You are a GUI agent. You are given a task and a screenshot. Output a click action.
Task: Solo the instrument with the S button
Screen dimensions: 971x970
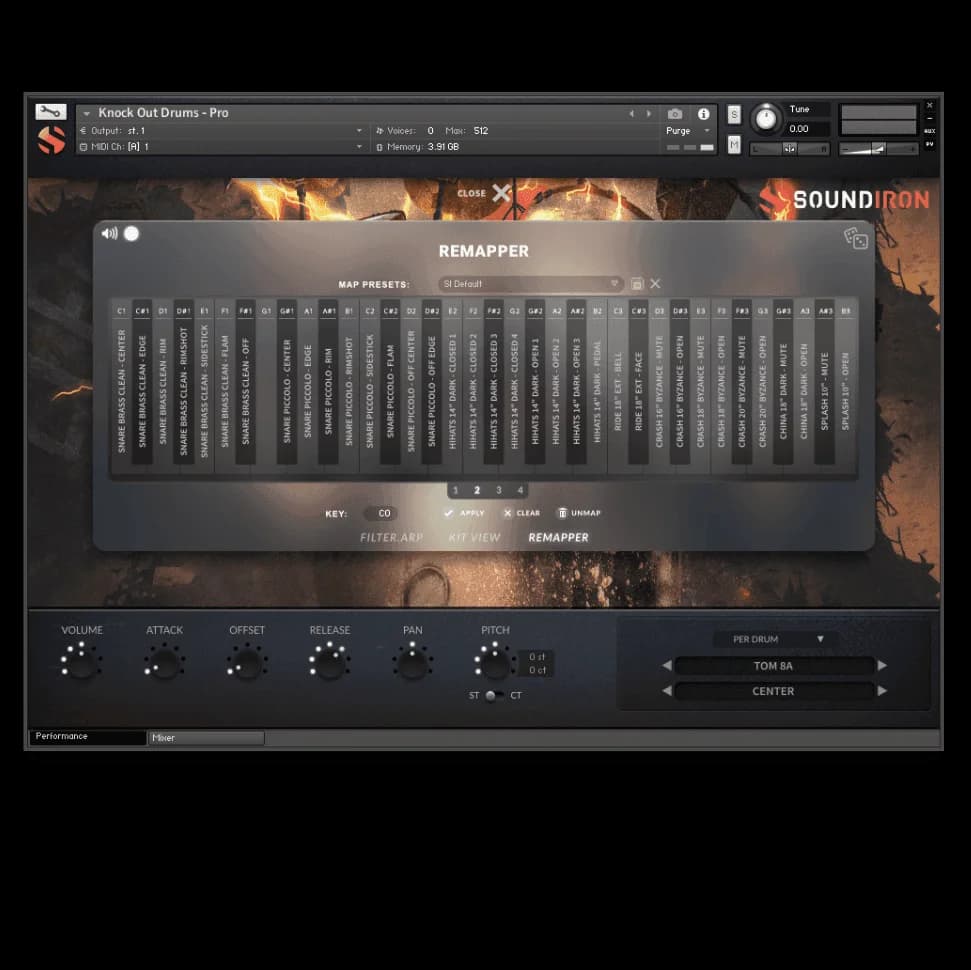tap(735, 114)
